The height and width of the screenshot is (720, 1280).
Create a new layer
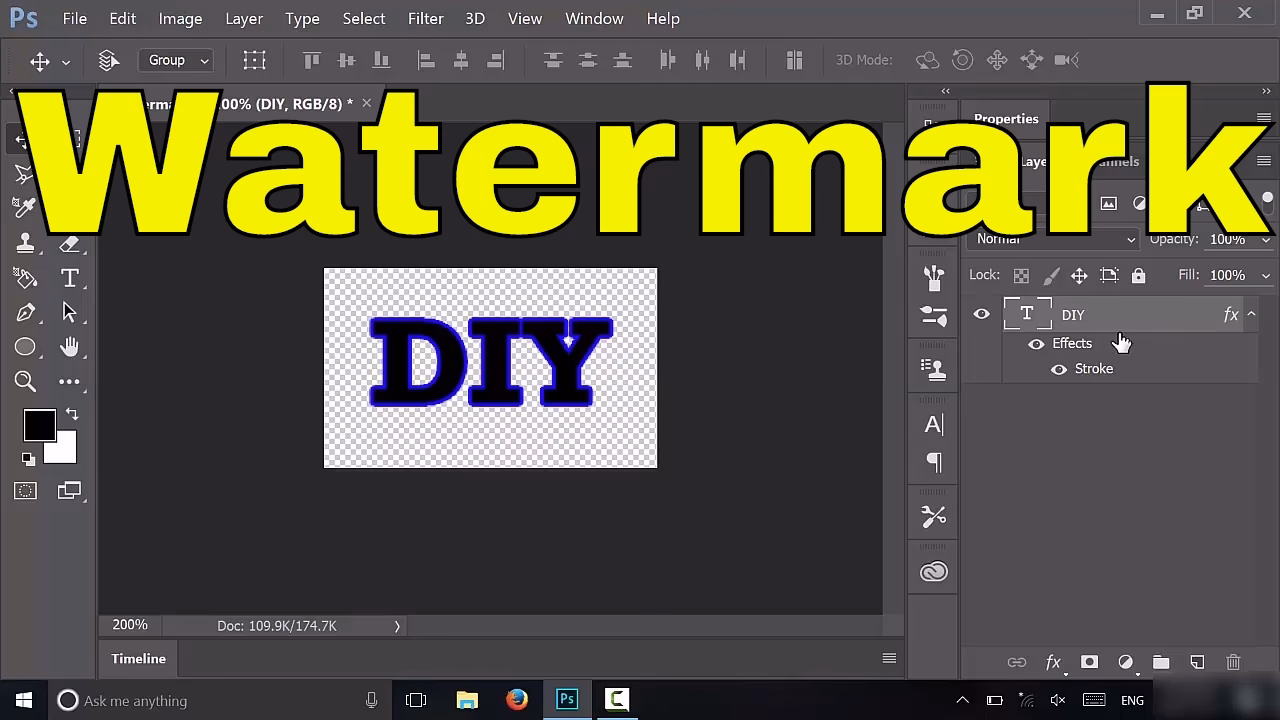pyautogui.click(x=1197, y=662)
